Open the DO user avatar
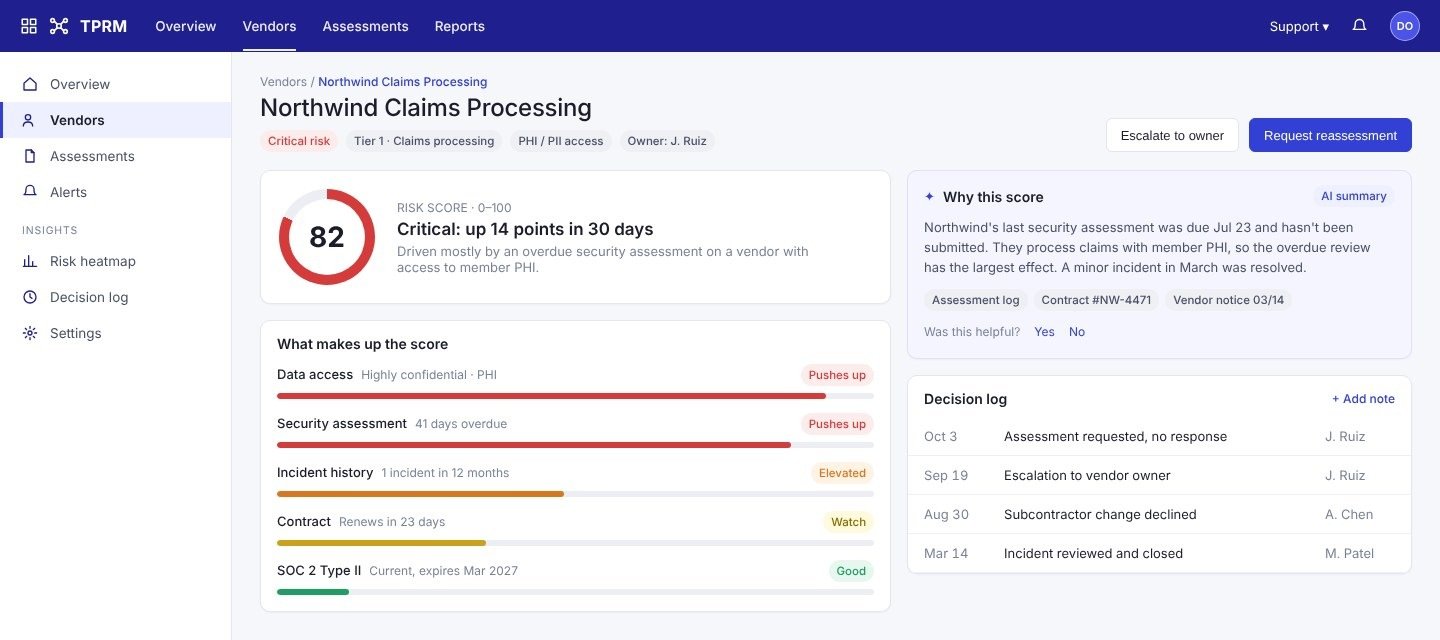The image size is (1440, 640). (1404, 26)
